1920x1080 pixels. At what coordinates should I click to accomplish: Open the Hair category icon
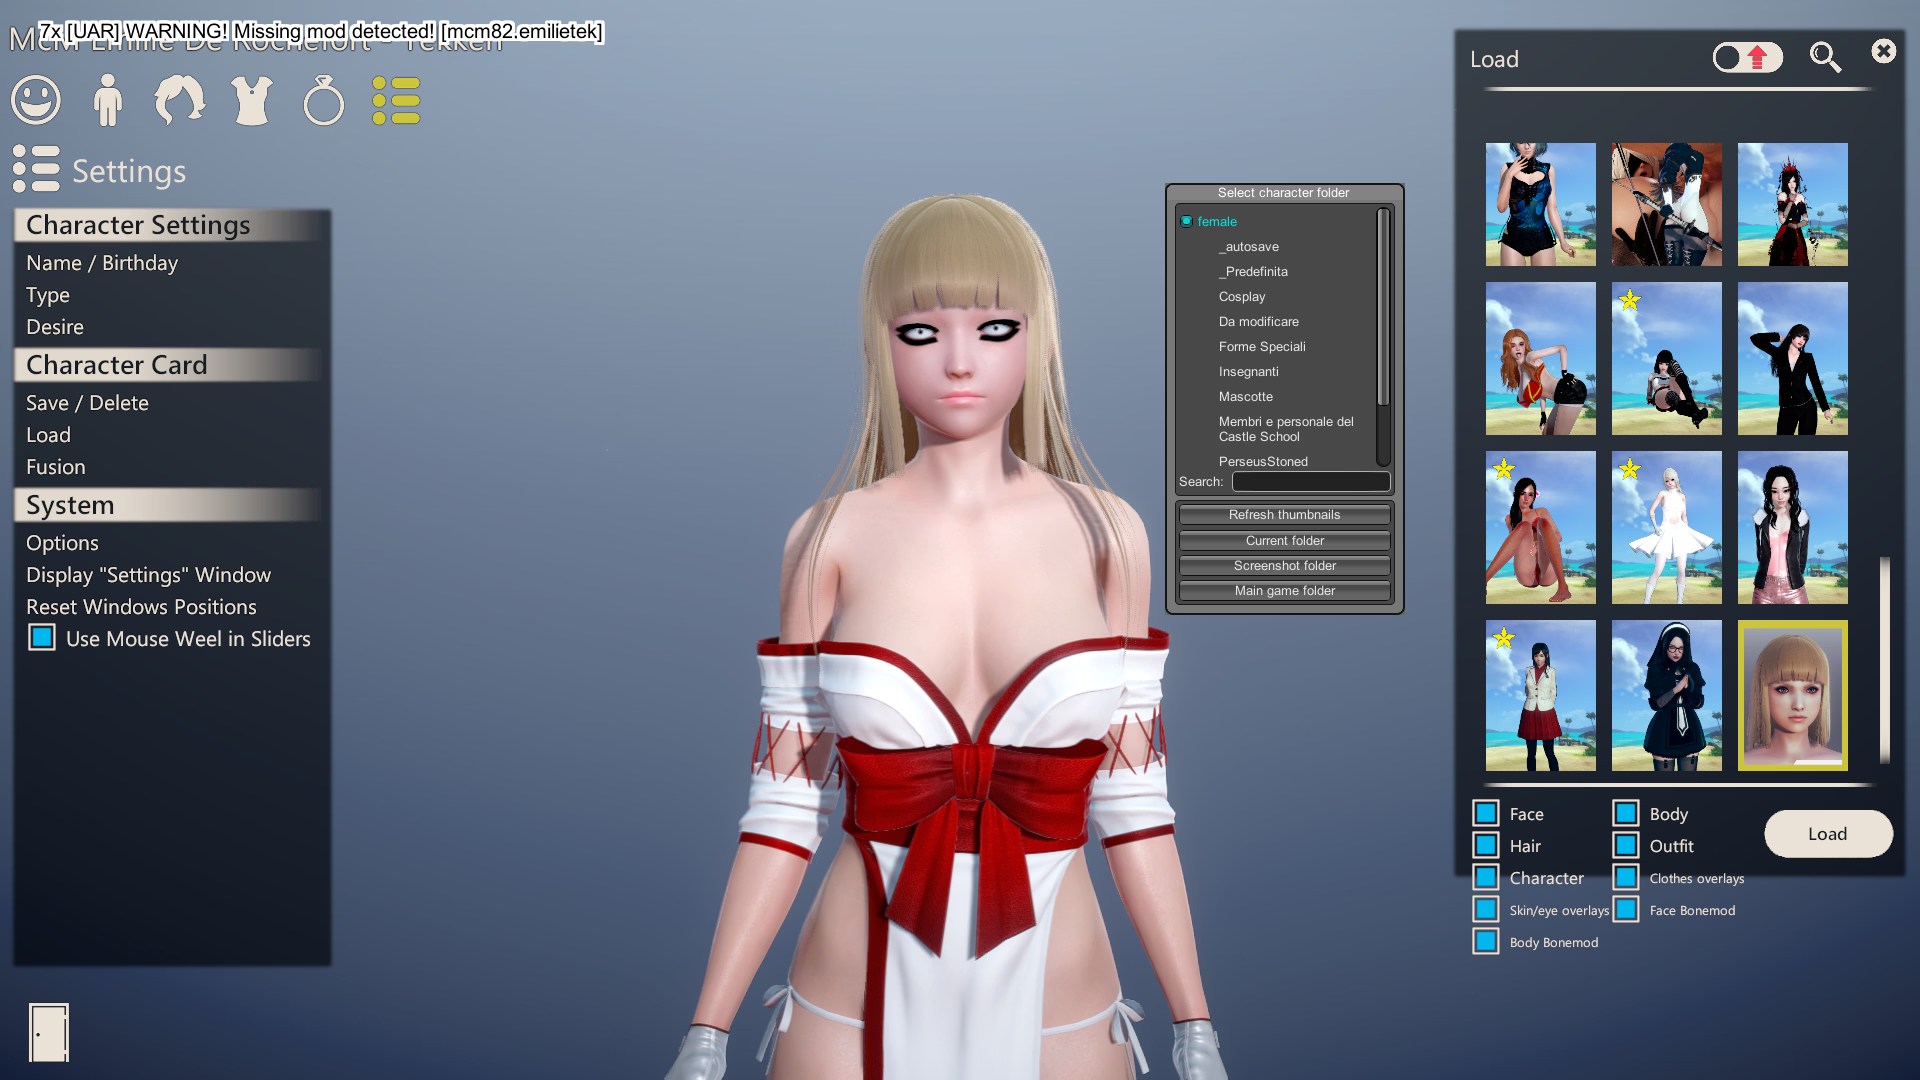click(179, 100)
